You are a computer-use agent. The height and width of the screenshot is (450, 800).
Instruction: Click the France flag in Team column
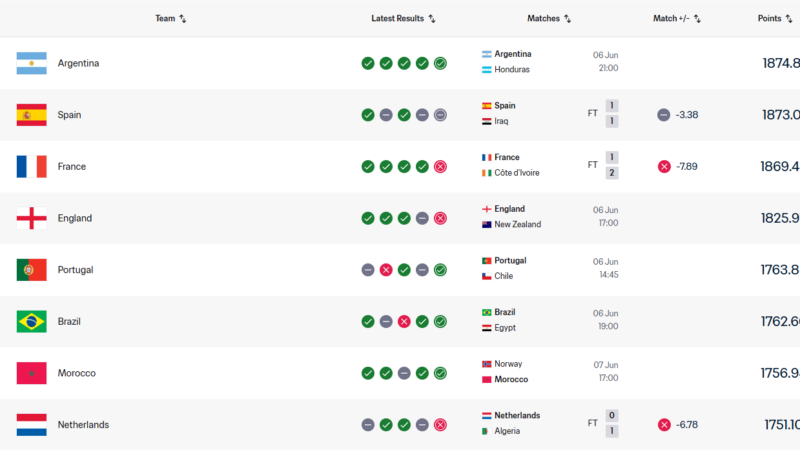32,166
